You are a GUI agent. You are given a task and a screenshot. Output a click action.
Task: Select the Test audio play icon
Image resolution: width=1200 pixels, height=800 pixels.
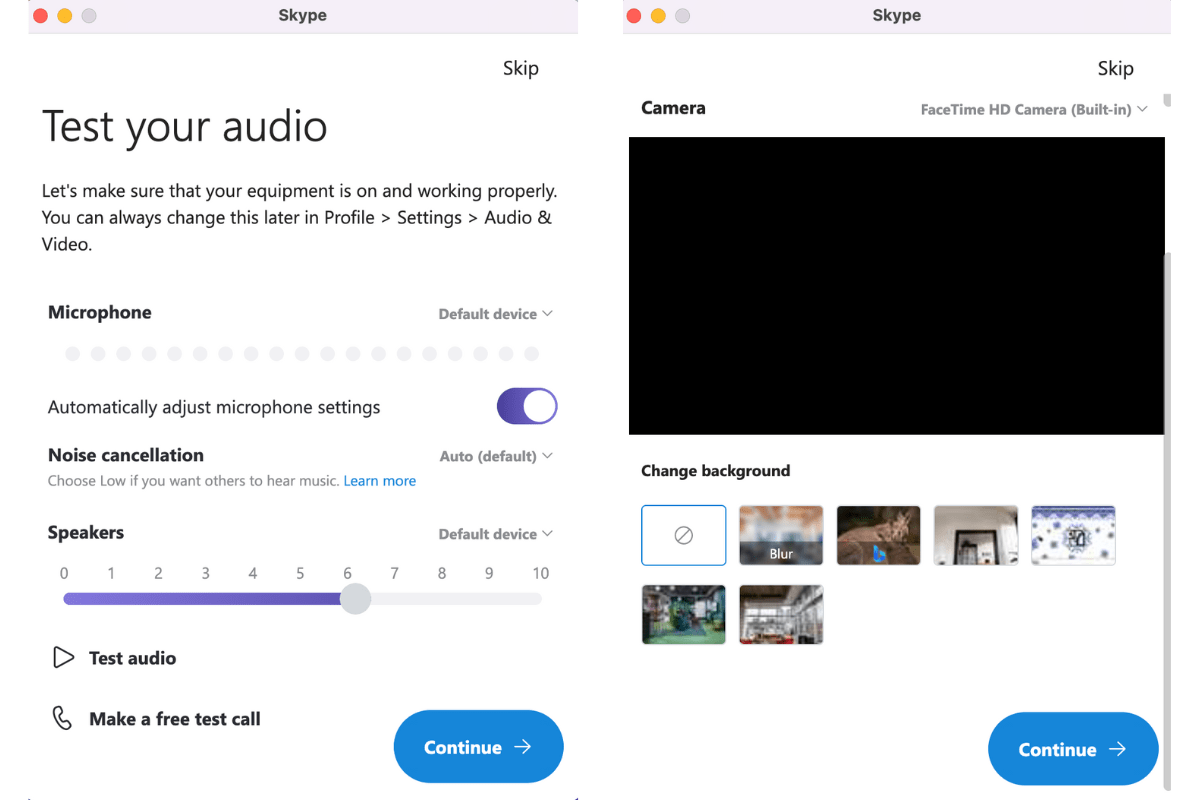click(x=63, y=657)
